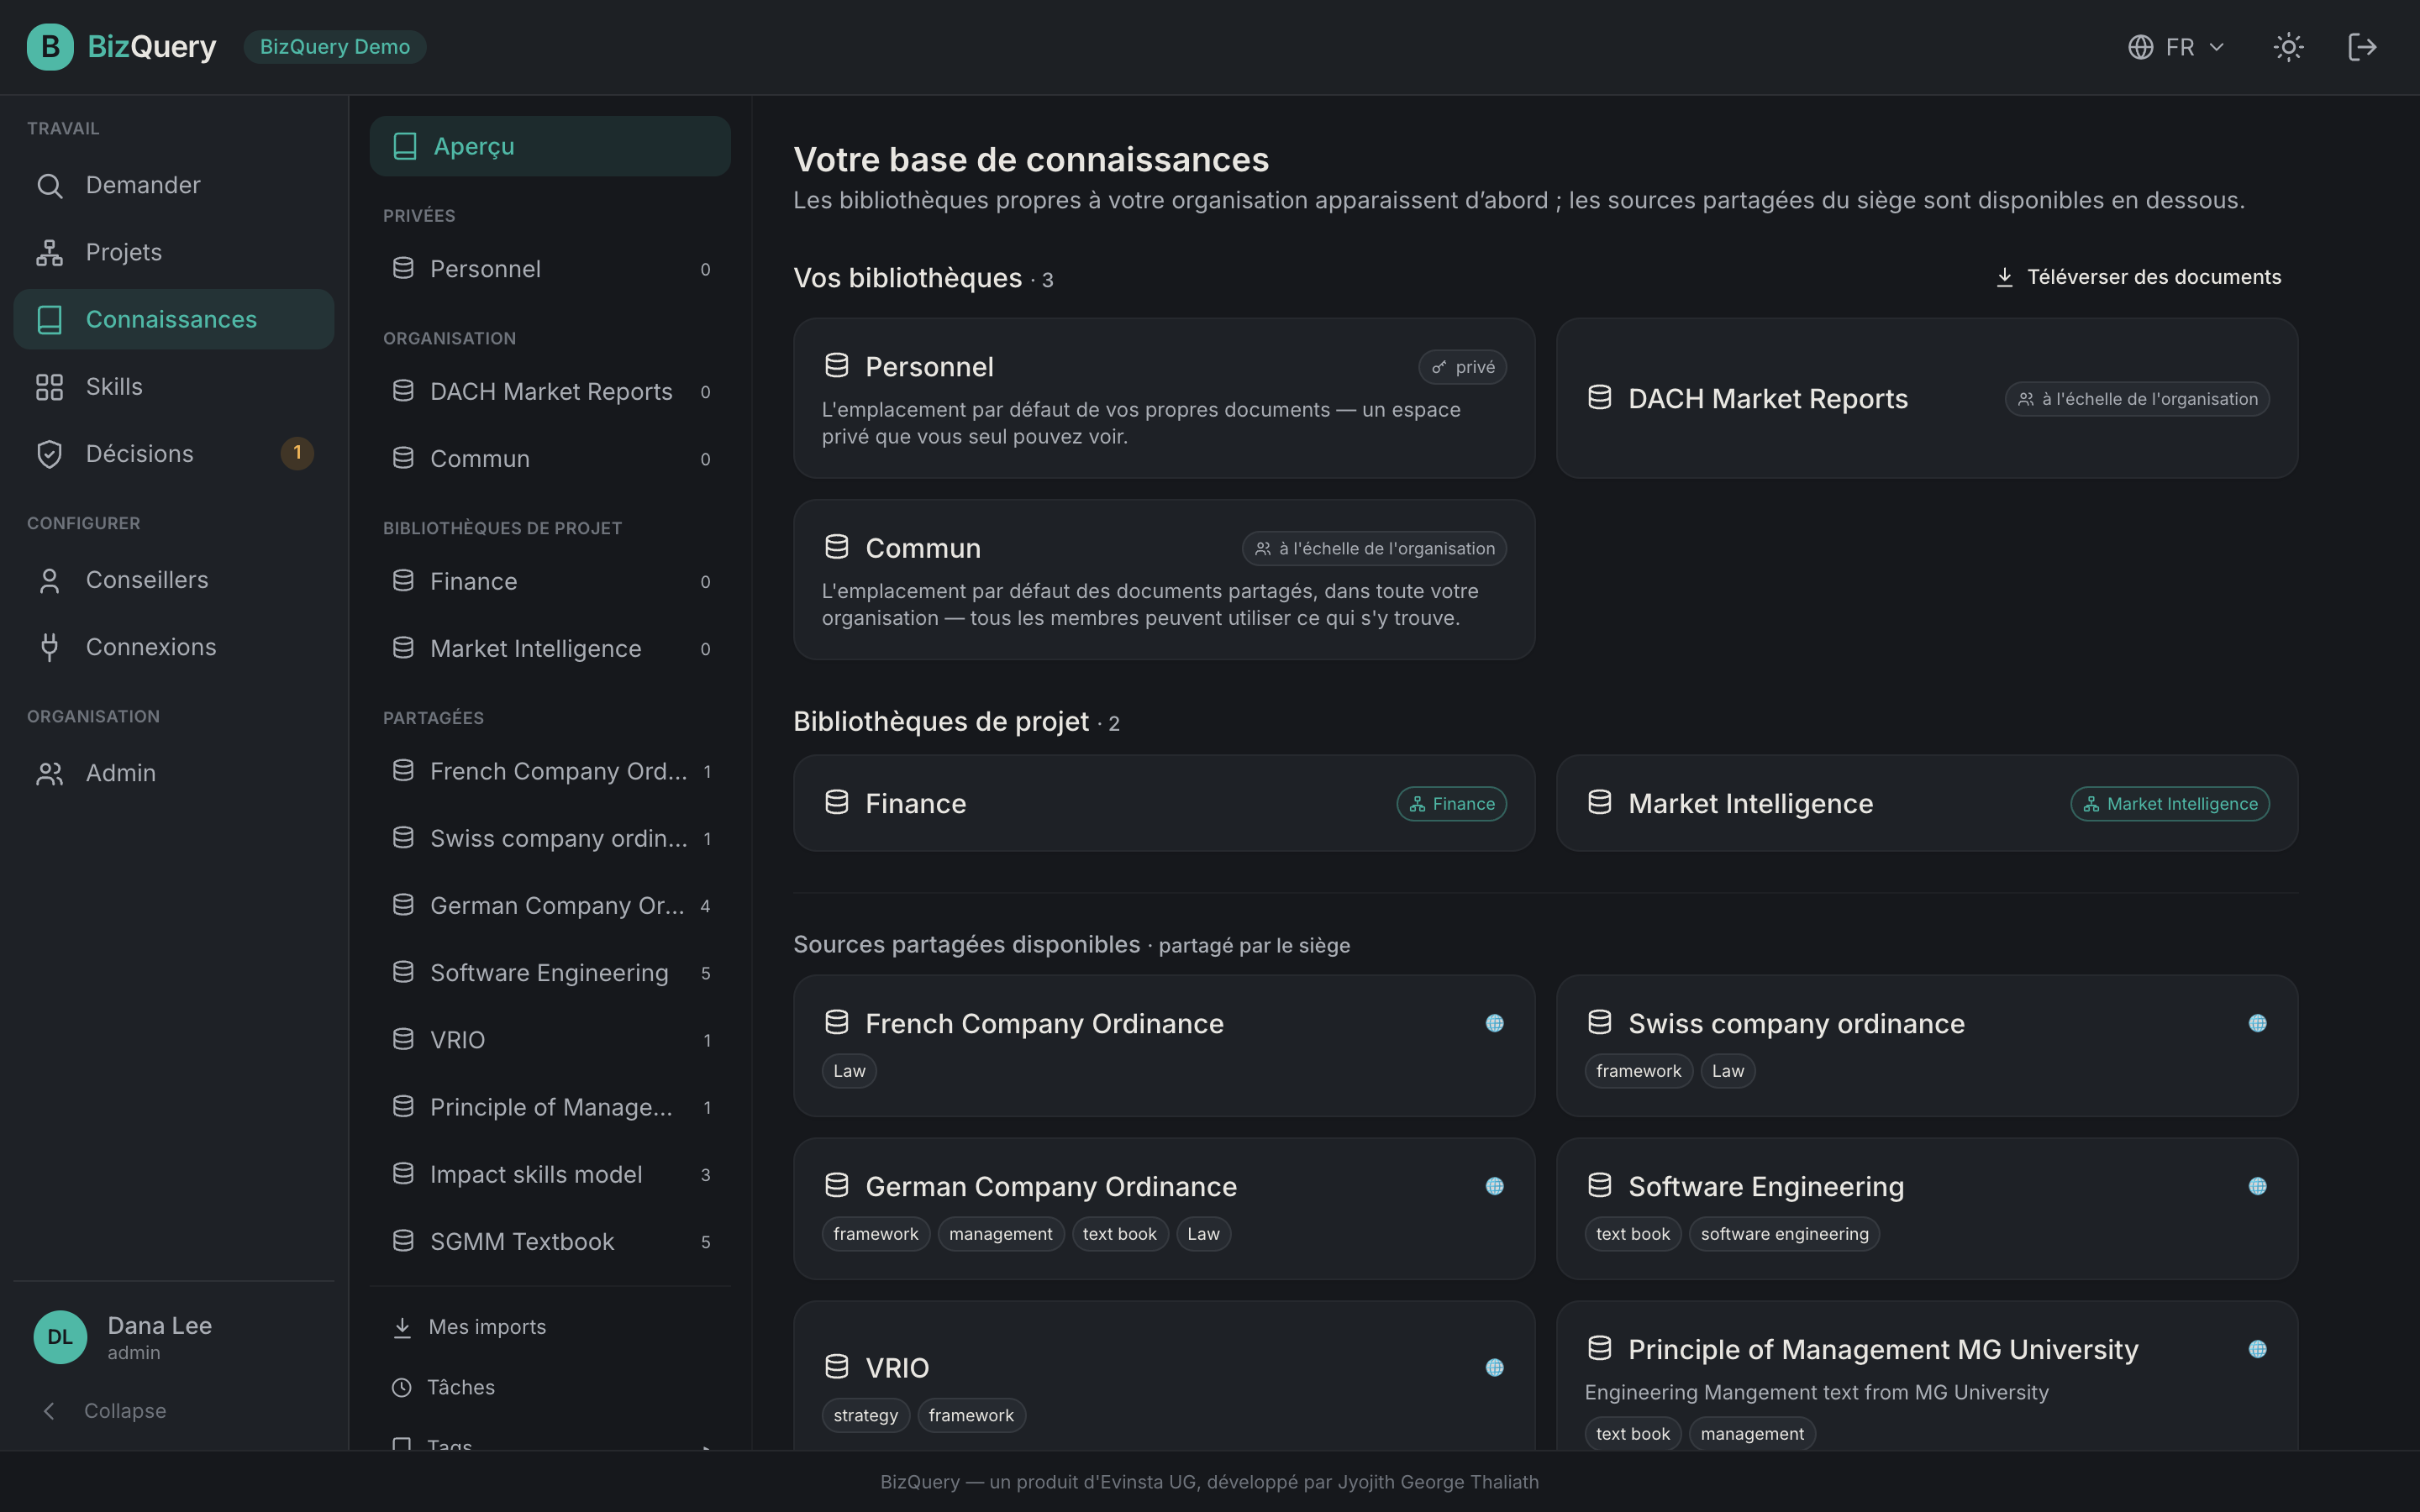Open the Personnel private library in the list
Screen dimensions: 2420x1512
coord(550,269)
